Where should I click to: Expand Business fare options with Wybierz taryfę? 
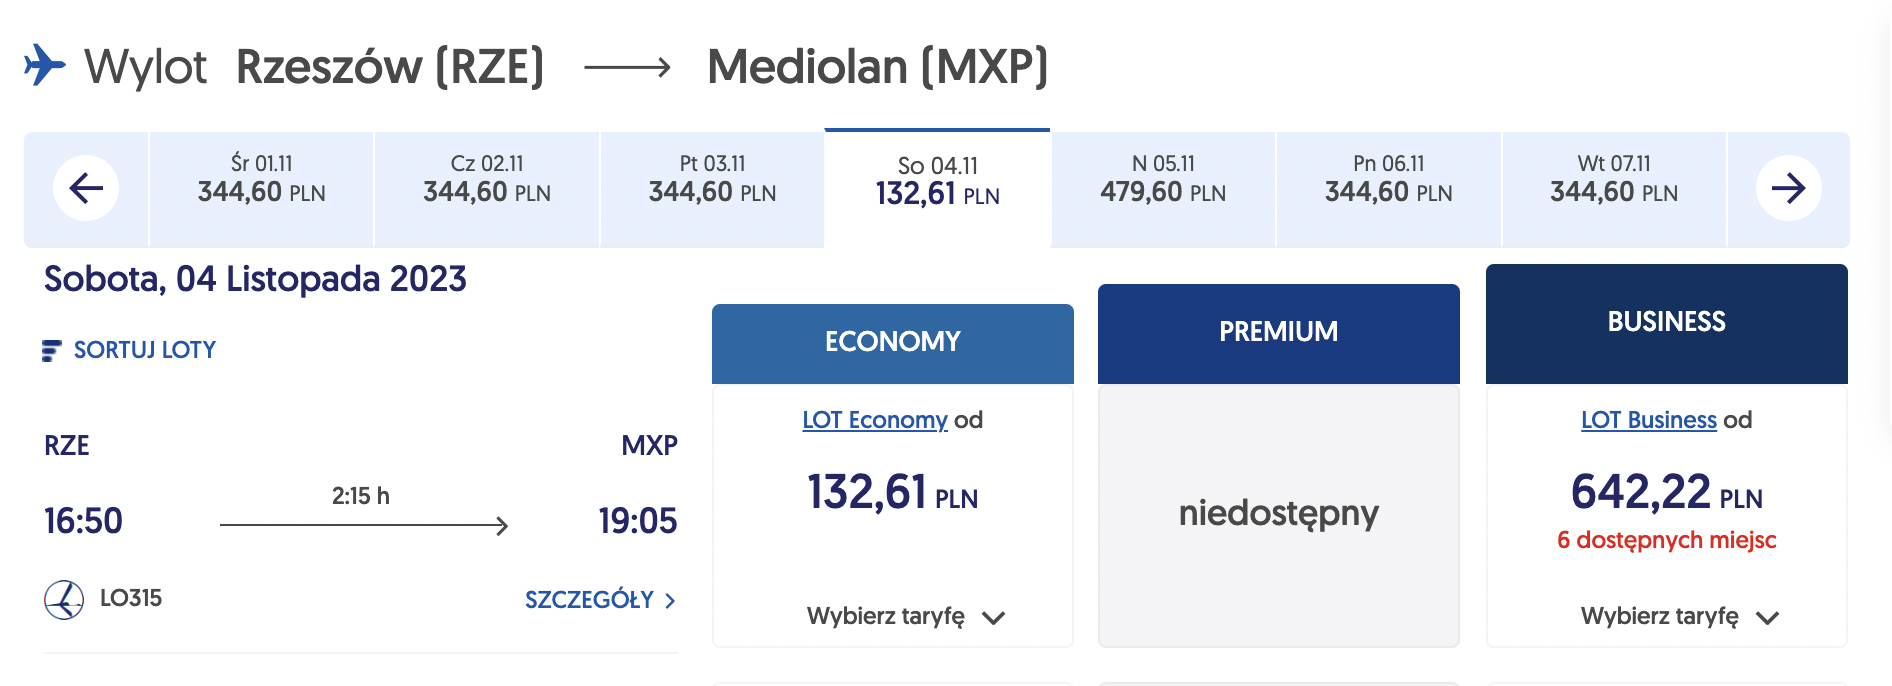coord(1679,616)
